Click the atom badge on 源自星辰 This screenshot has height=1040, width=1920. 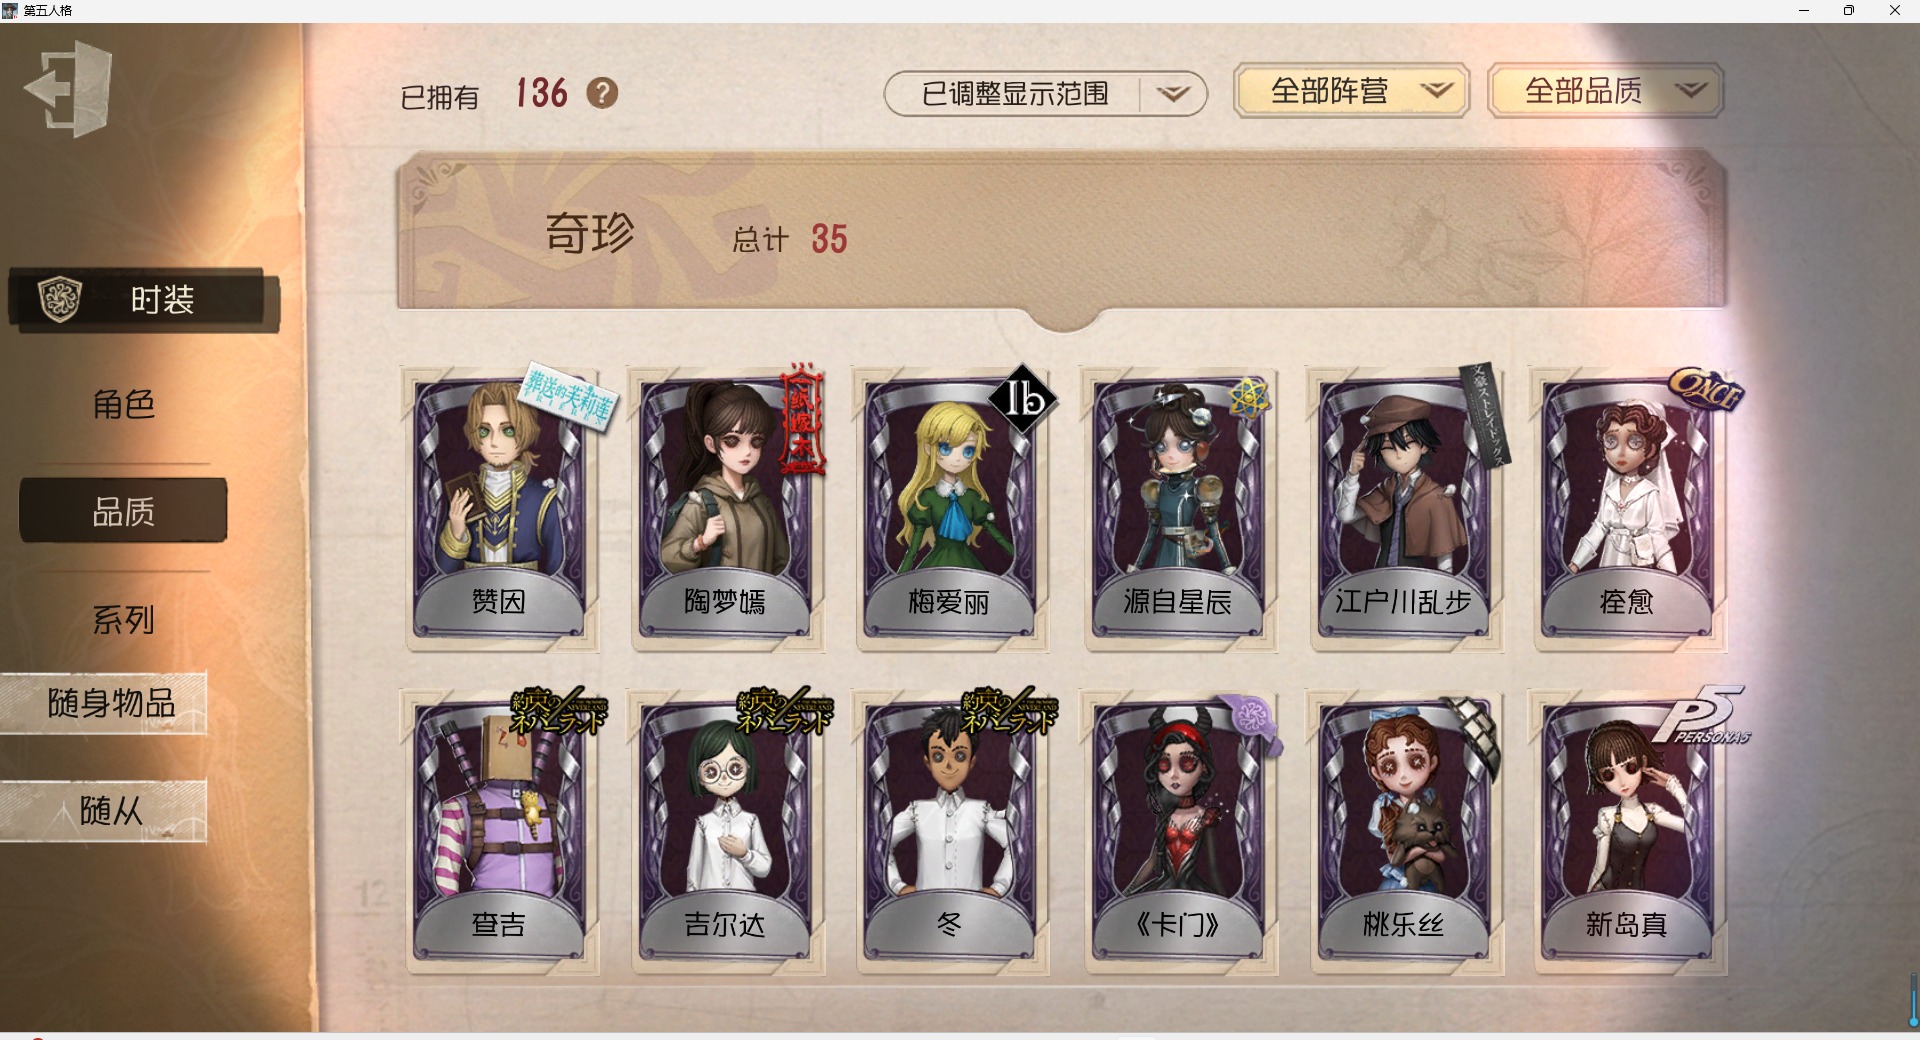[1249, 398]
